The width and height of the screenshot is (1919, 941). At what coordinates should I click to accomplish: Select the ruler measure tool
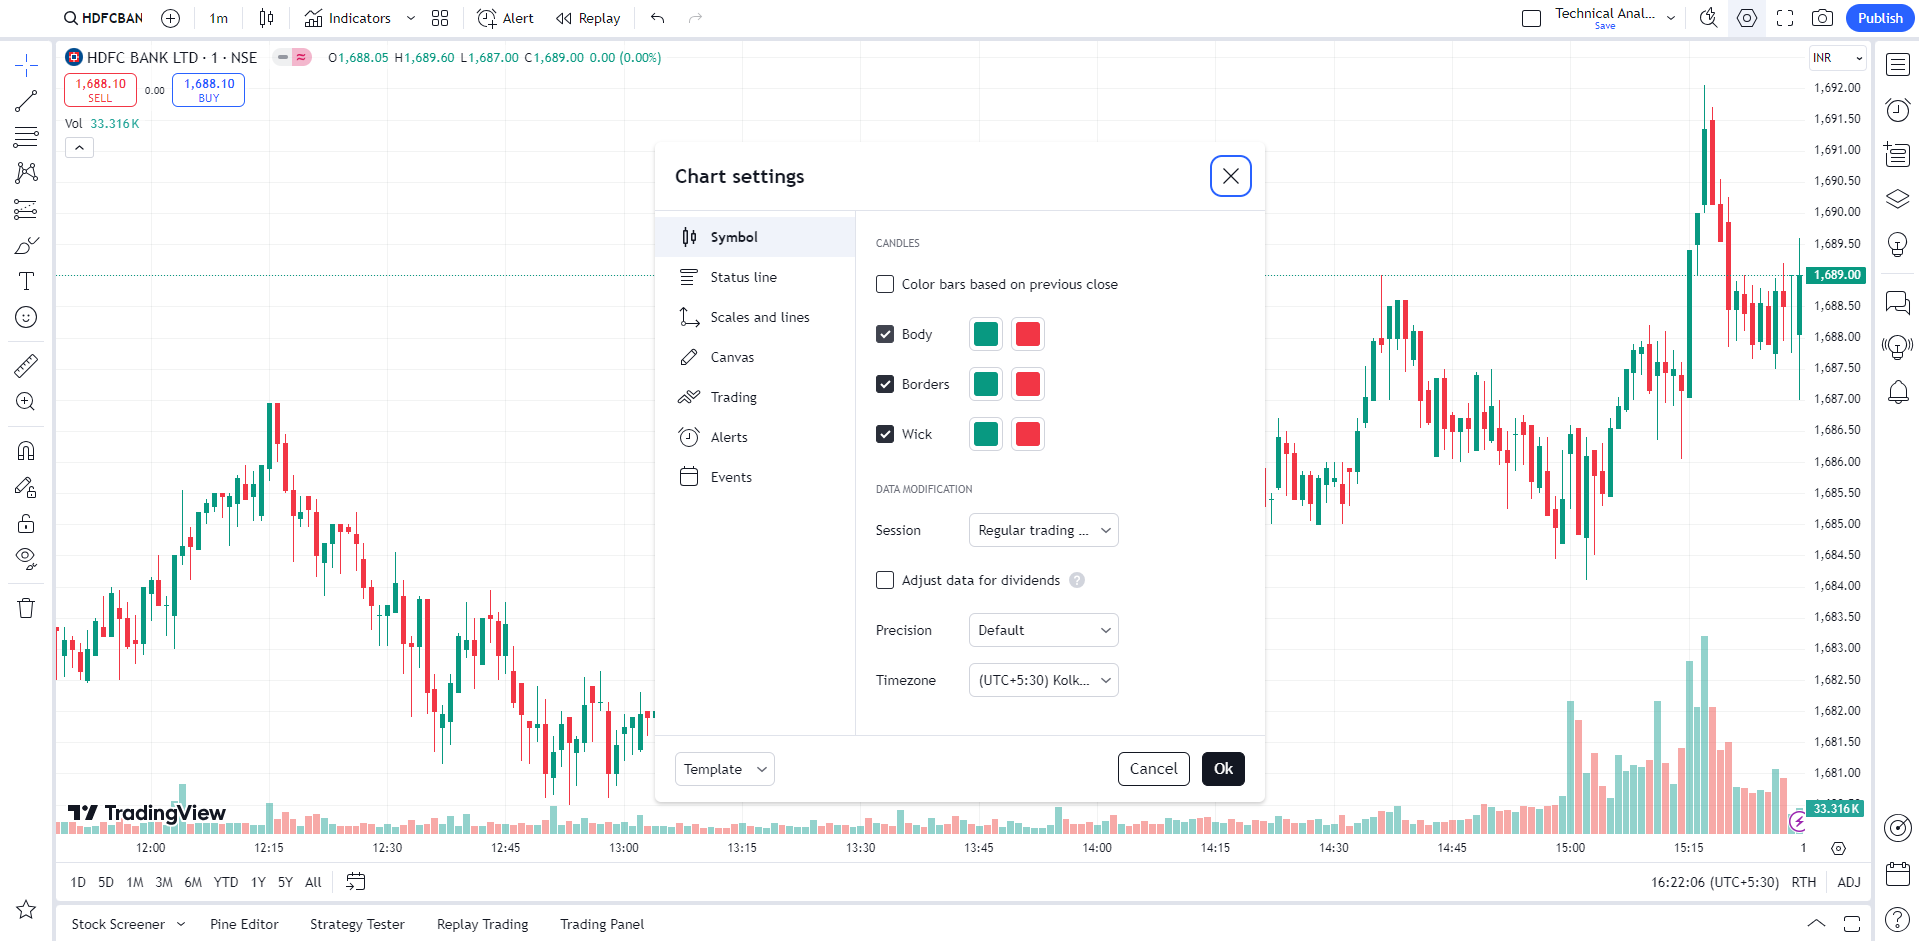pos(26,366)
